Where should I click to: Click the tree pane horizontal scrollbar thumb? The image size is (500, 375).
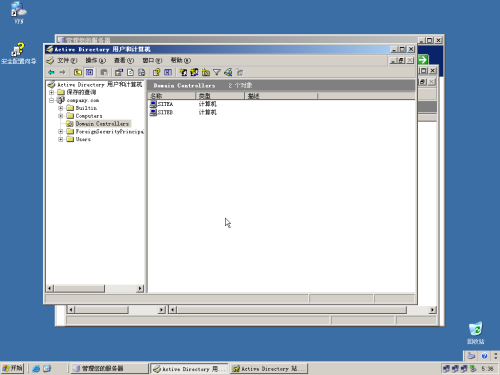[79, 288]
